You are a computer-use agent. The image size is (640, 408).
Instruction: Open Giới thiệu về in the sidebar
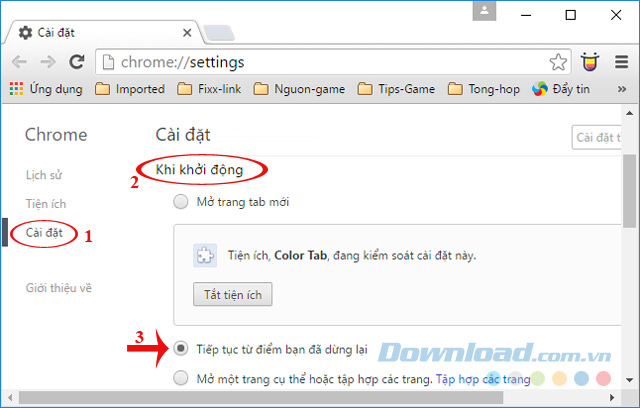tap(59, 288)
